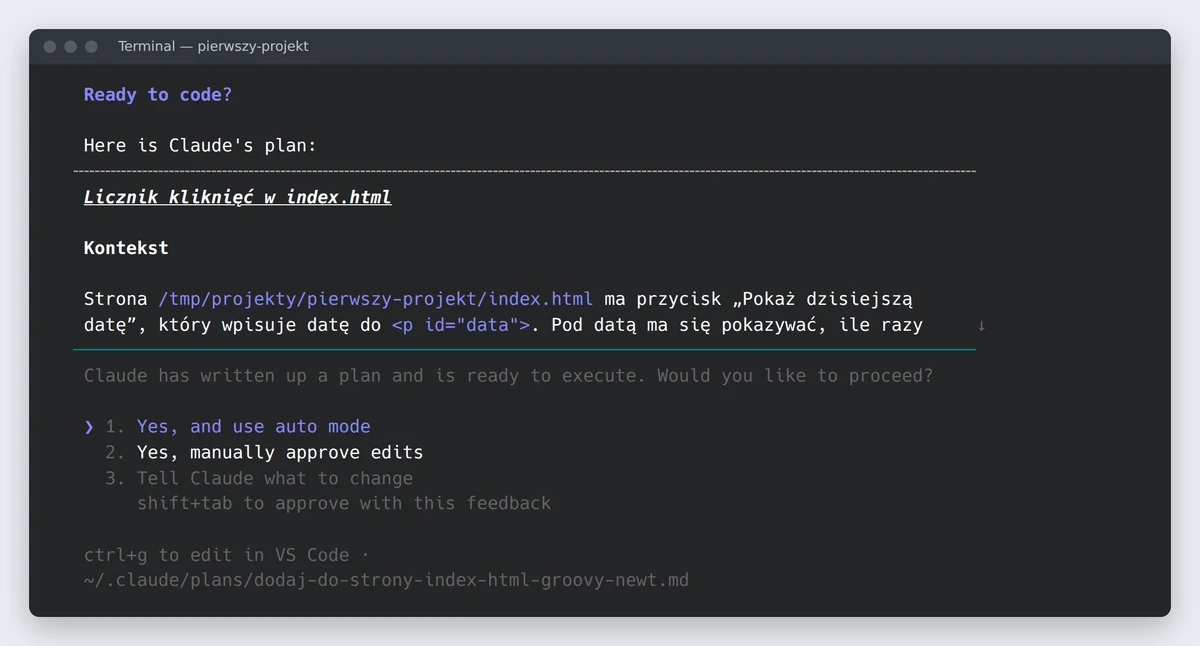Select option 1 Yes, and use auto mode
Screen dimensions: 1200x646
[253, 427]
